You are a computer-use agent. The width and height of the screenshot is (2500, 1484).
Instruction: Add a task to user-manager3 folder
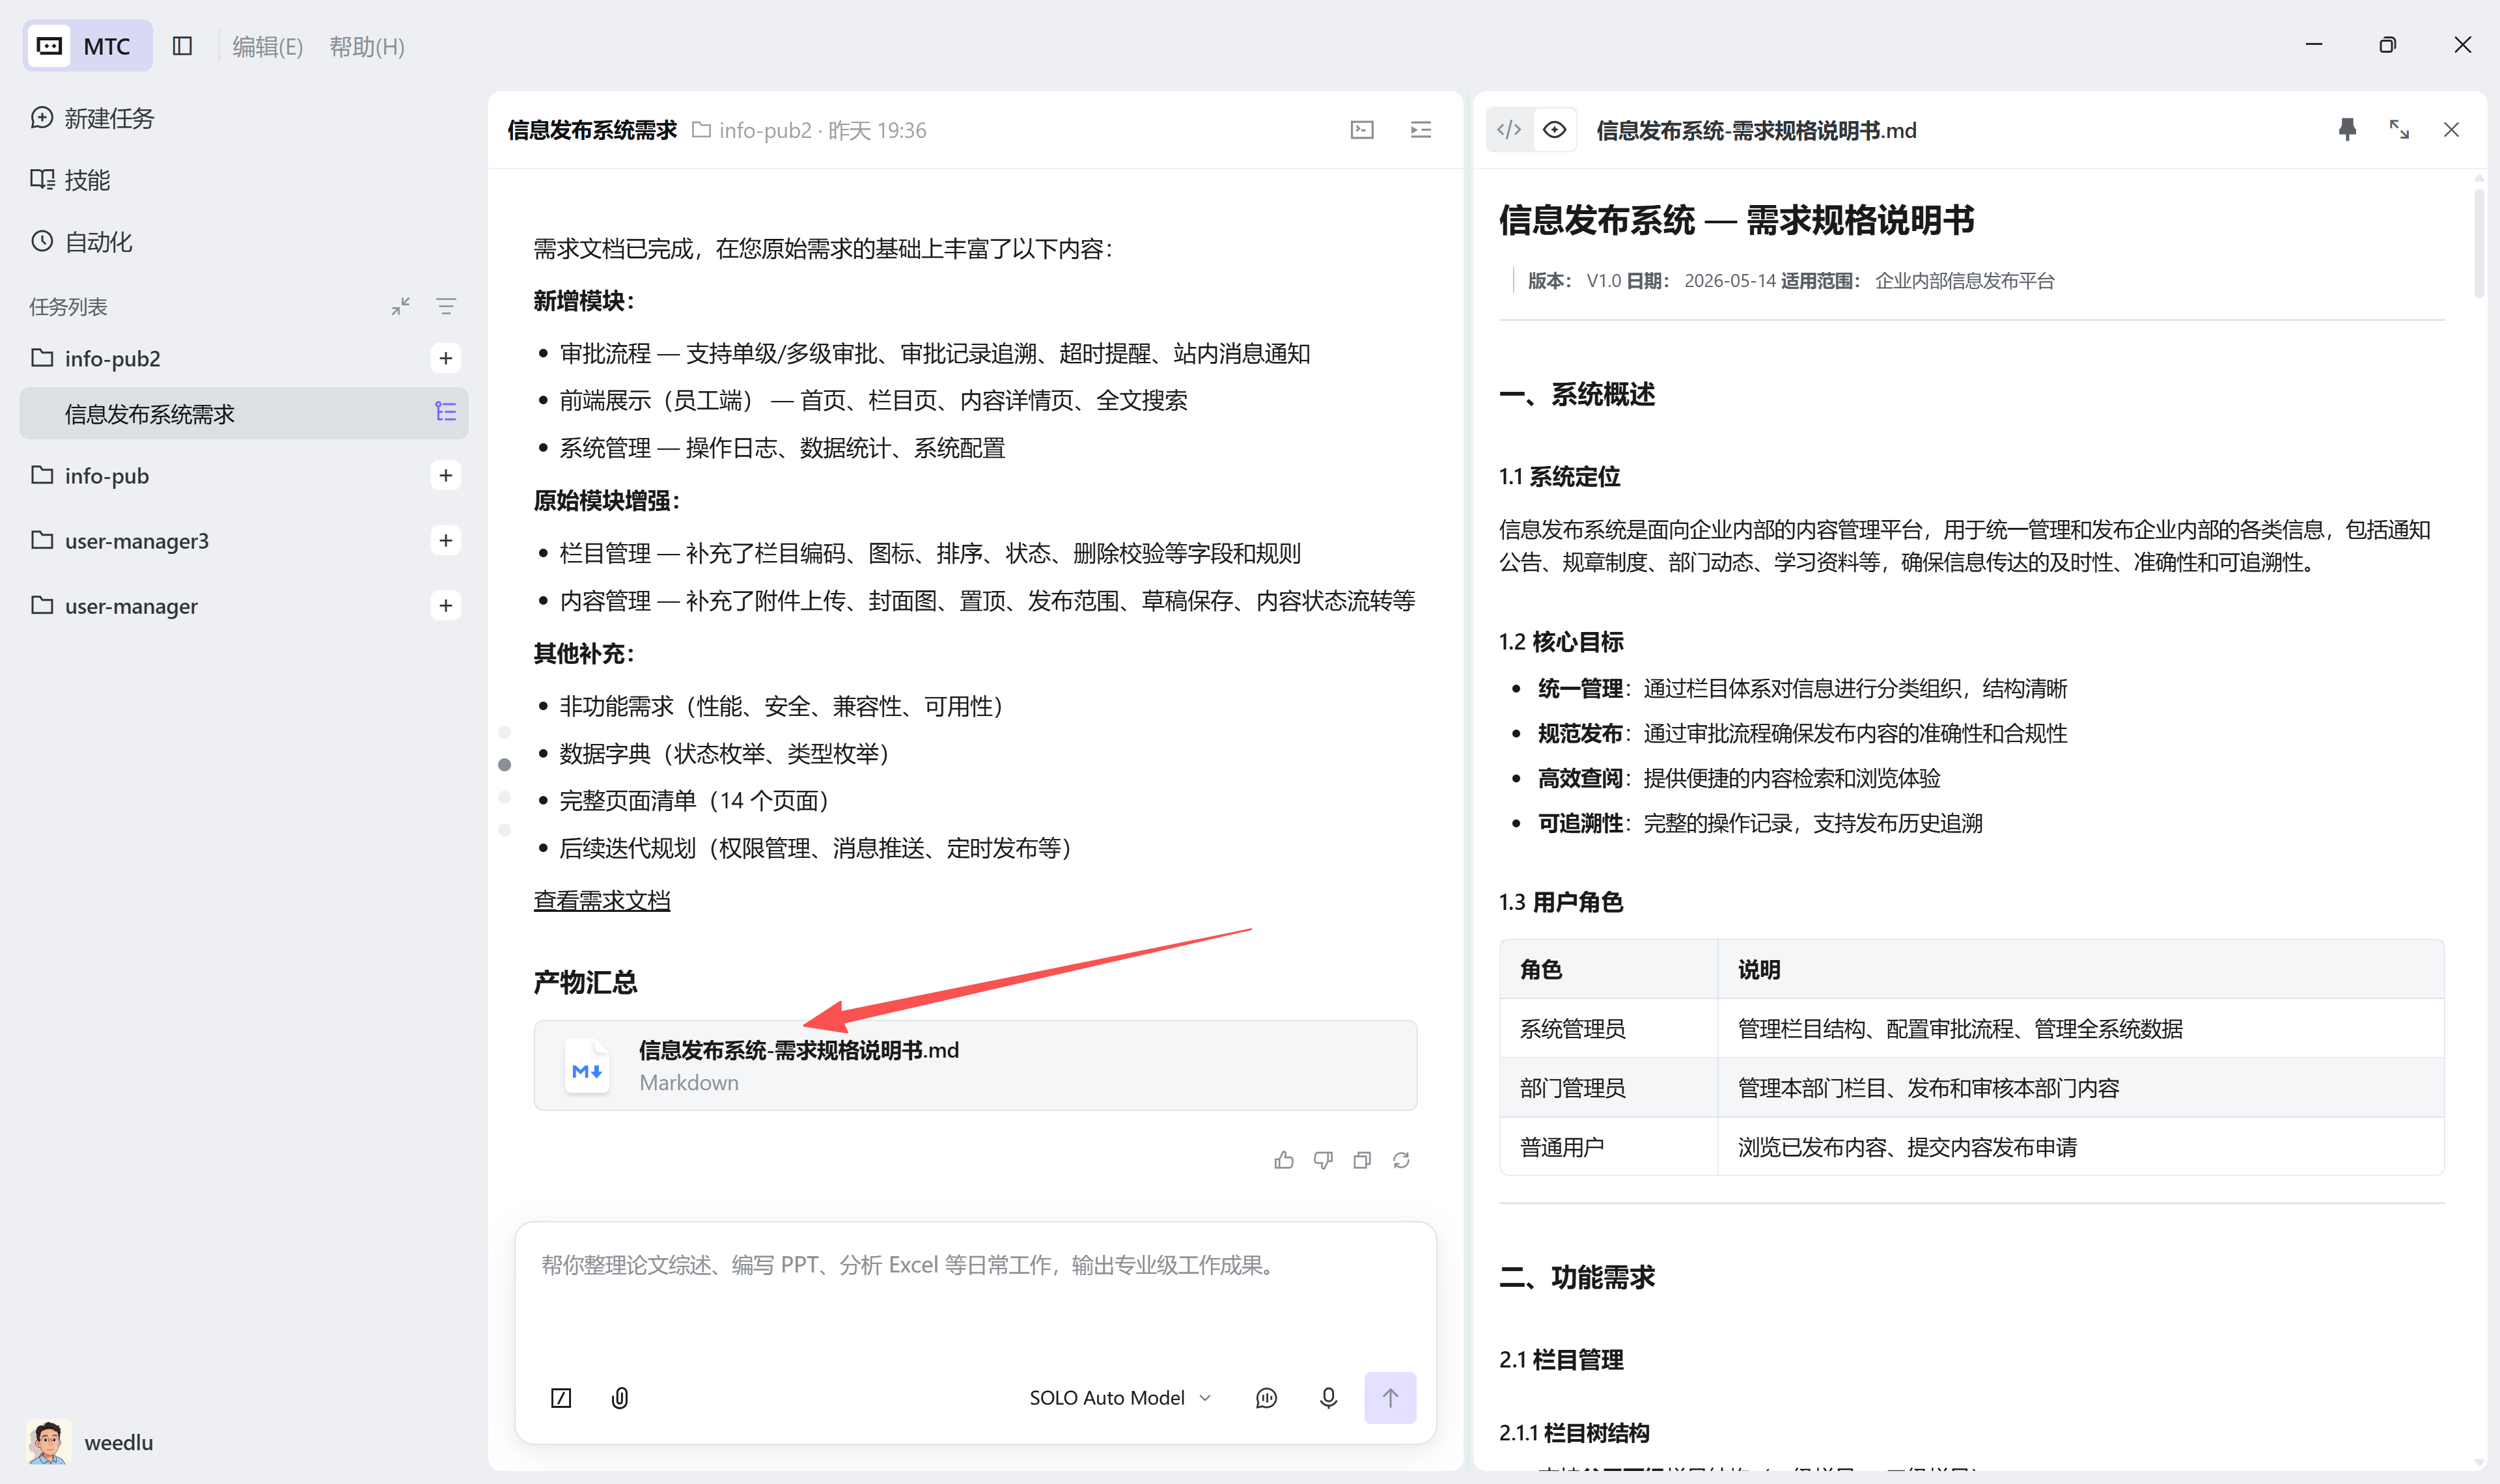tap(446, 540)
